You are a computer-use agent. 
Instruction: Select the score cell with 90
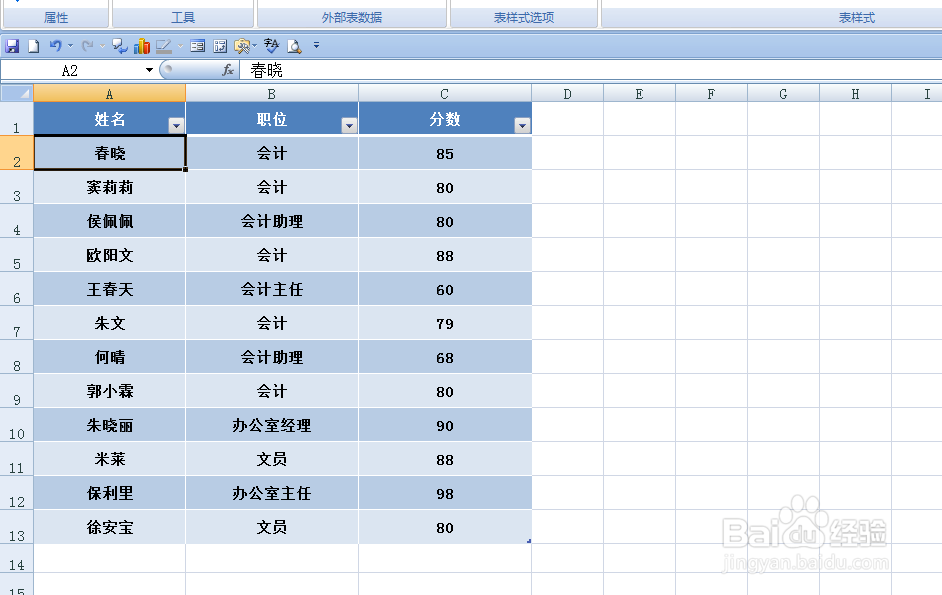click(445, 425)
